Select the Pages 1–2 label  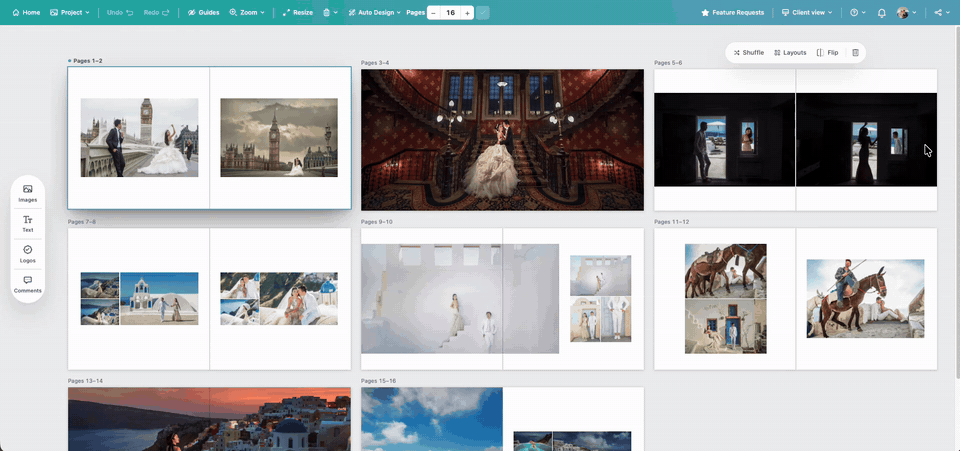pyautogui.click(x=88, y=61)
